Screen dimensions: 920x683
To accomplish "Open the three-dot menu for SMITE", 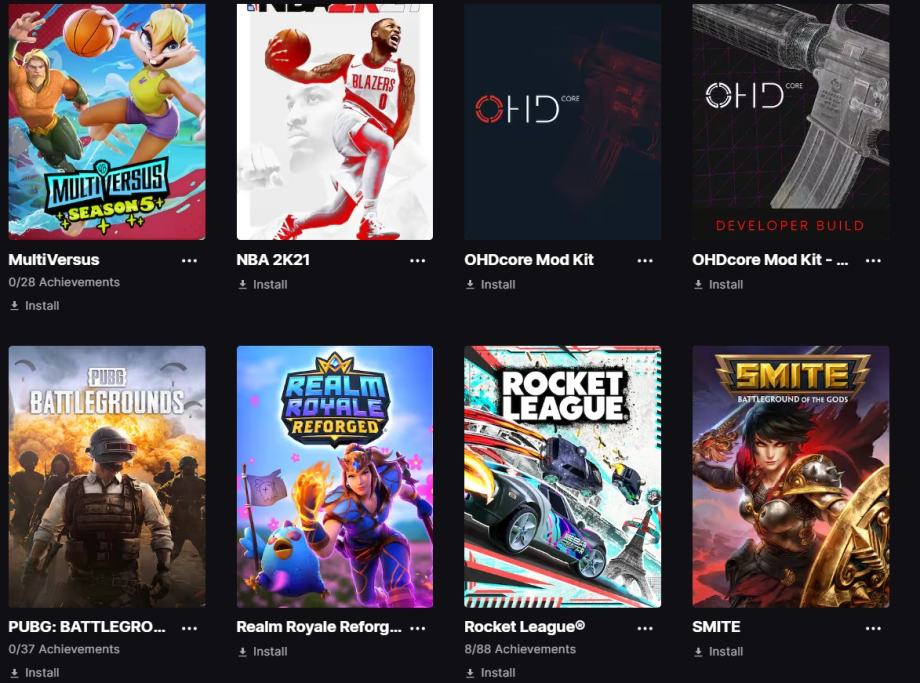I will click(873, 628).
